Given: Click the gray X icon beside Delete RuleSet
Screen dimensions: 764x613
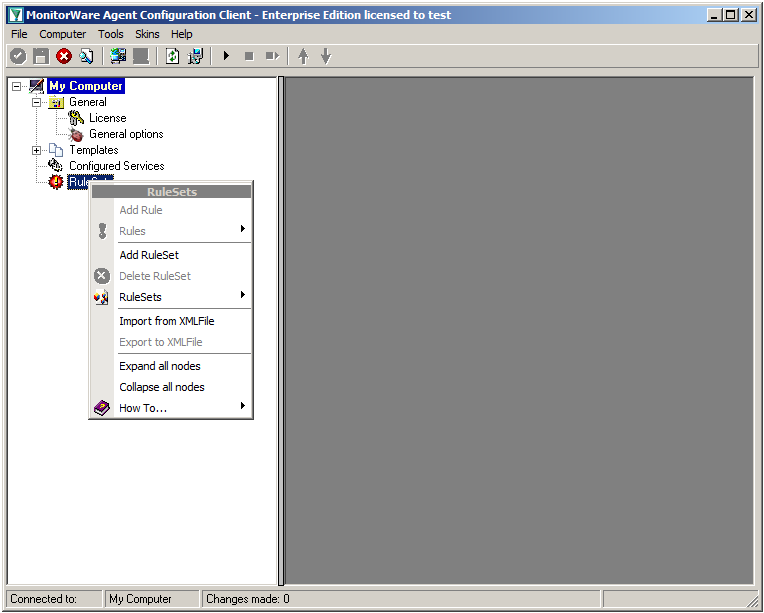Looking at the screenshot, I should (x=102, y=276).
